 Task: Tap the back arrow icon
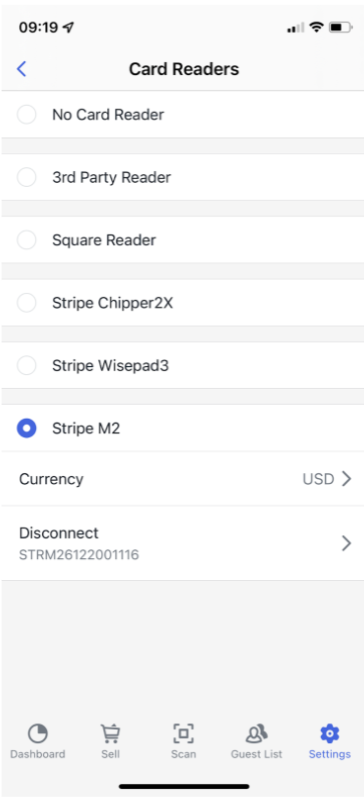tap(21, 69)
